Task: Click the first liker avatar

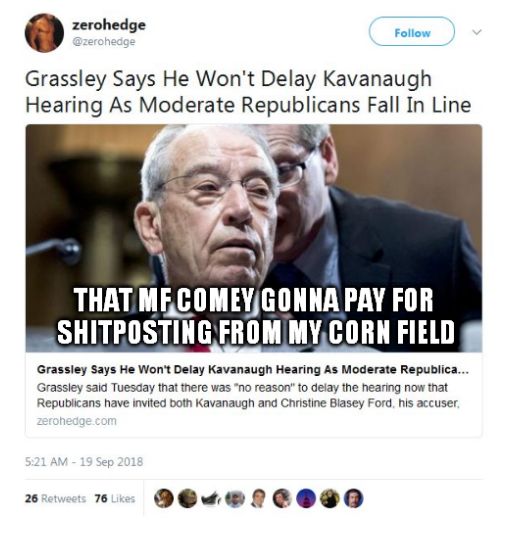Action: pos(164,498)
